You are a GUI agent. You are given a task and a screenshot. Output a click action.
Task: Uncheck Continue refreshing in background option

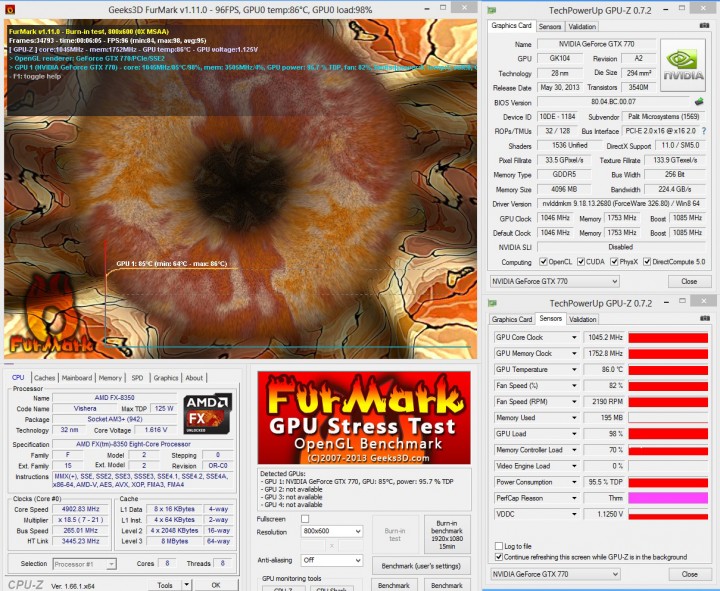tap(499, 557)
